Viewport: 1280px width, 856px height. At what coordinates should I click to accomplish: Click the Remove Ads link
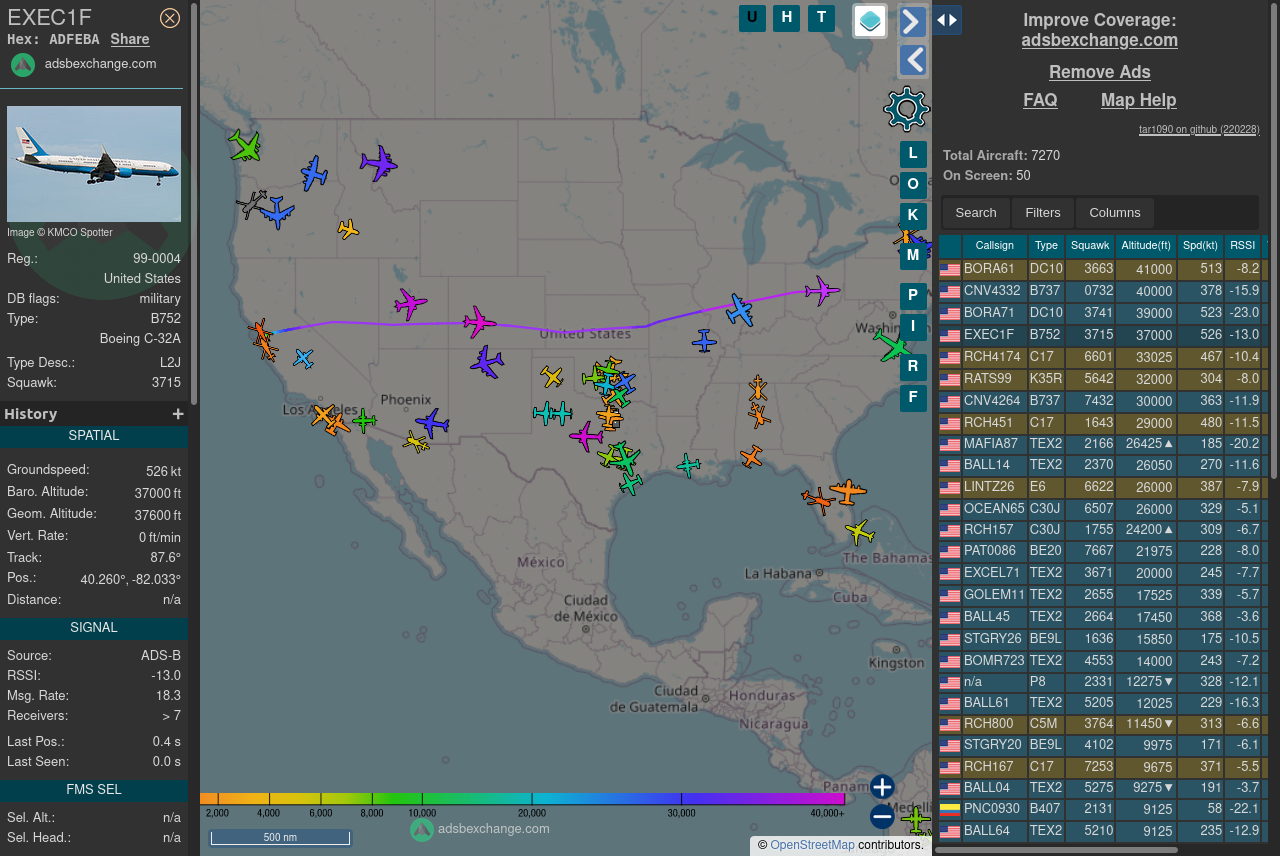click(x=1100, y=72)
